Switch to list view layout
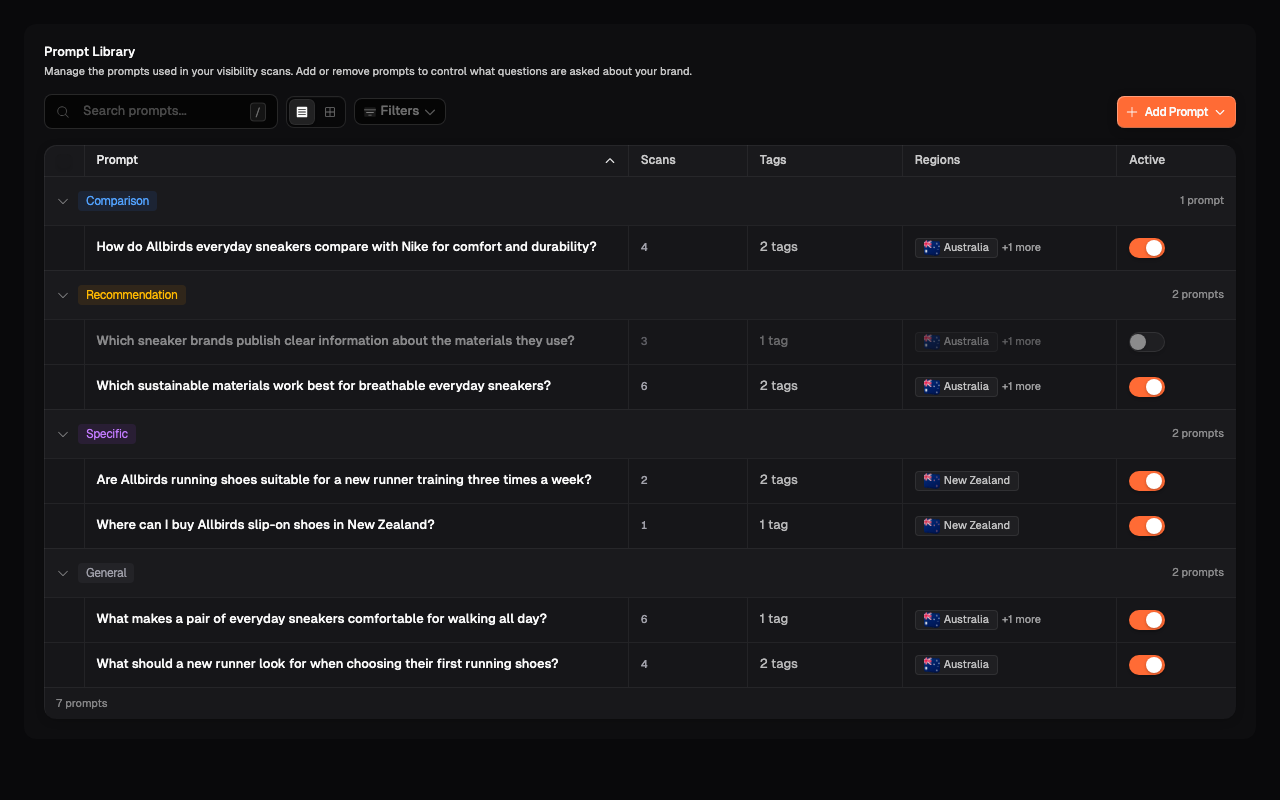 click(x=302, y=112)
